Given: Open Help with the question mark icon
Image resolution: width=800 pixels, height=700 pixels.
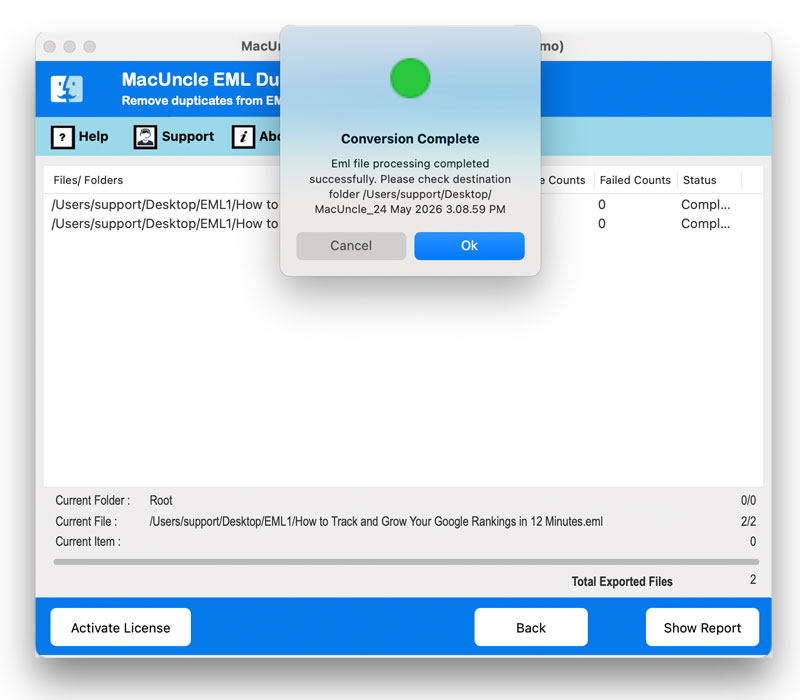Looking at the screenshot, I should (x=63, y=137).
